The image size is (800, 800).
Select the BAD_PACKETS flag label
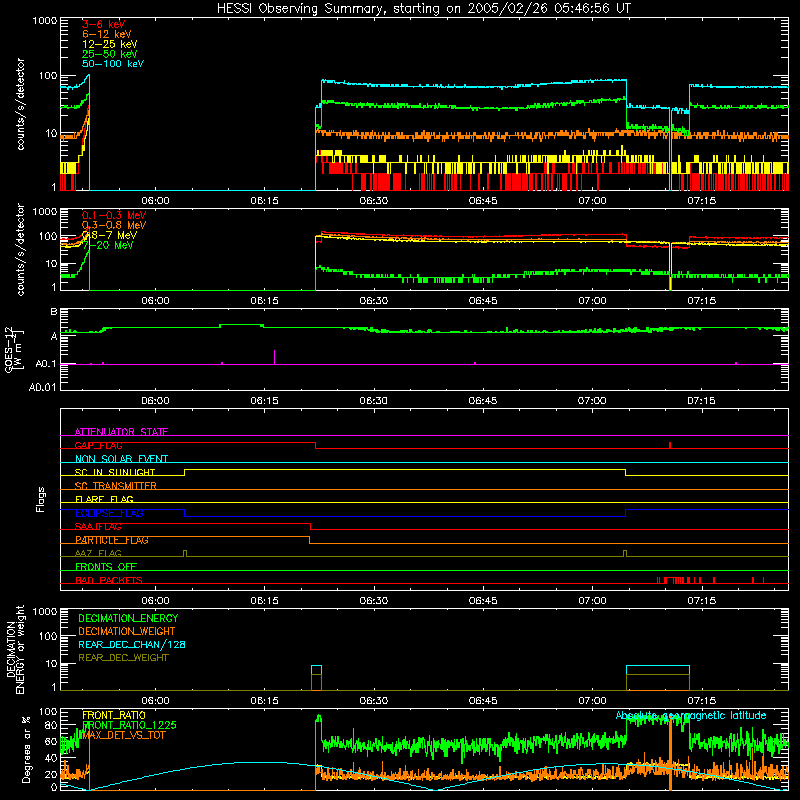pyautogui.click(x=109, y=580)
